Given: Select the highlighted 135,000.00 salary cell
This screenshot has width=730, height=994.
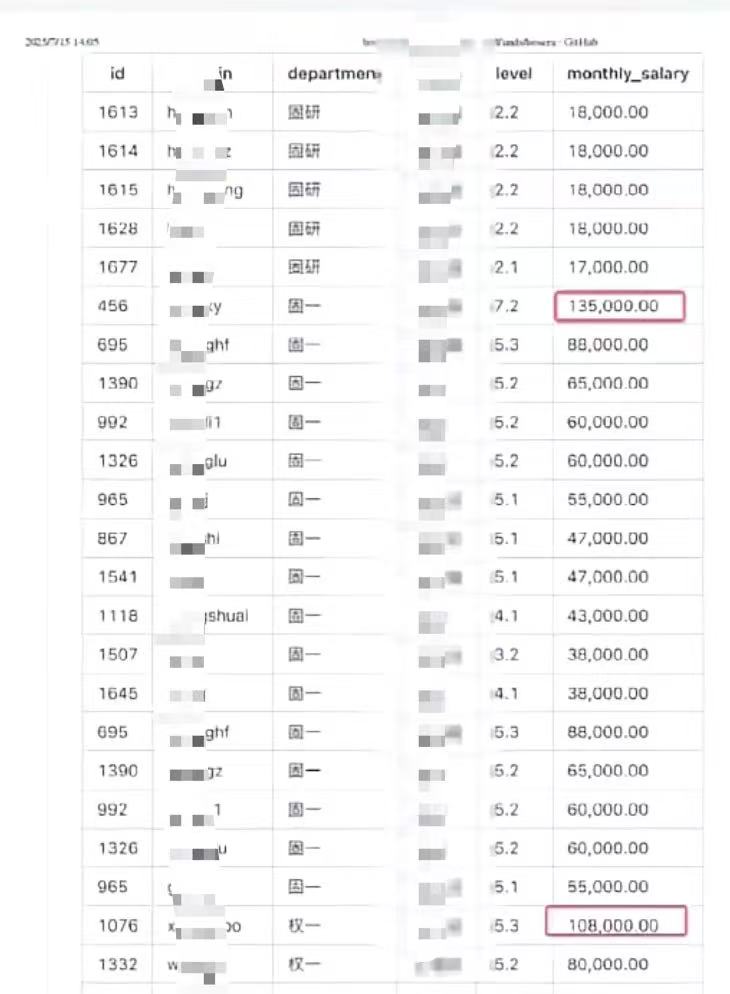Looking at the screenshot, I should coord(620,306).
